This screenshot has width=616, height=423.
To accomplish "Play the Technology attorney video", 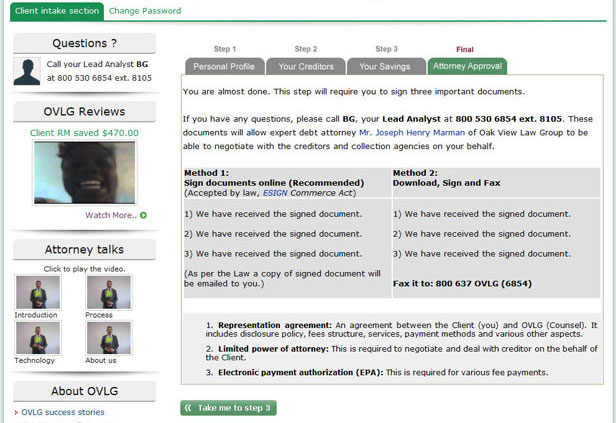I will click(x=38, y=338).
